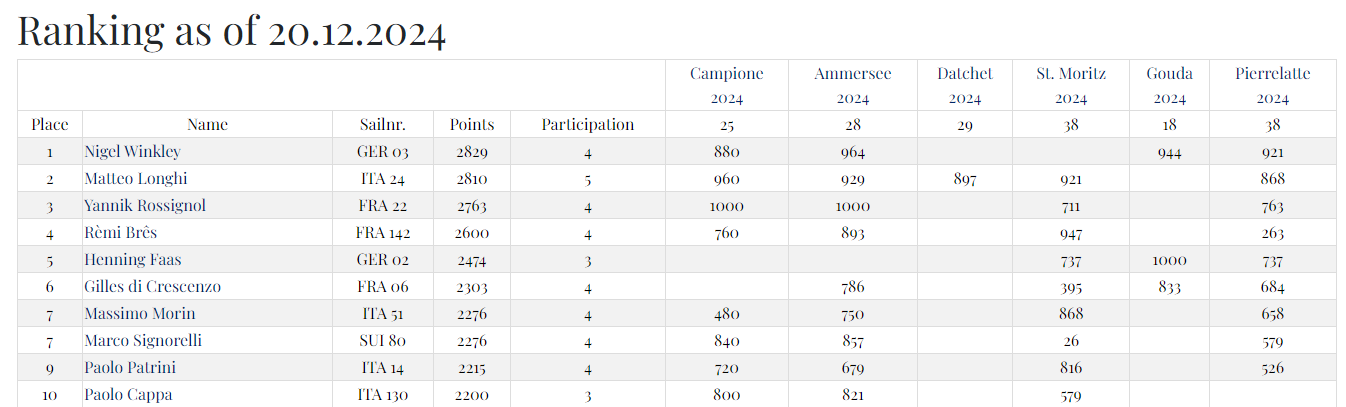Select Henning Faas in the table
Screen dimensions: 1346x407
pos(131,260)
